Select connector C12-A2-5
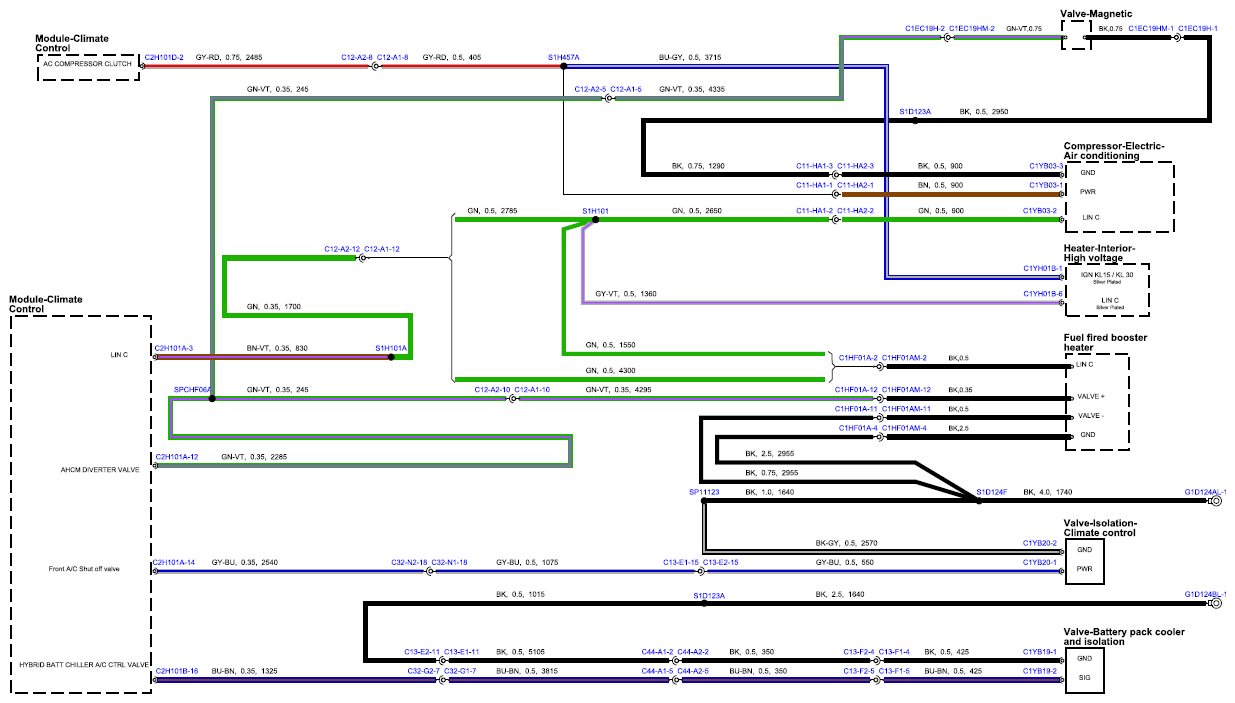The height and width of the screenshot is (703, 1235). point(590,90)
